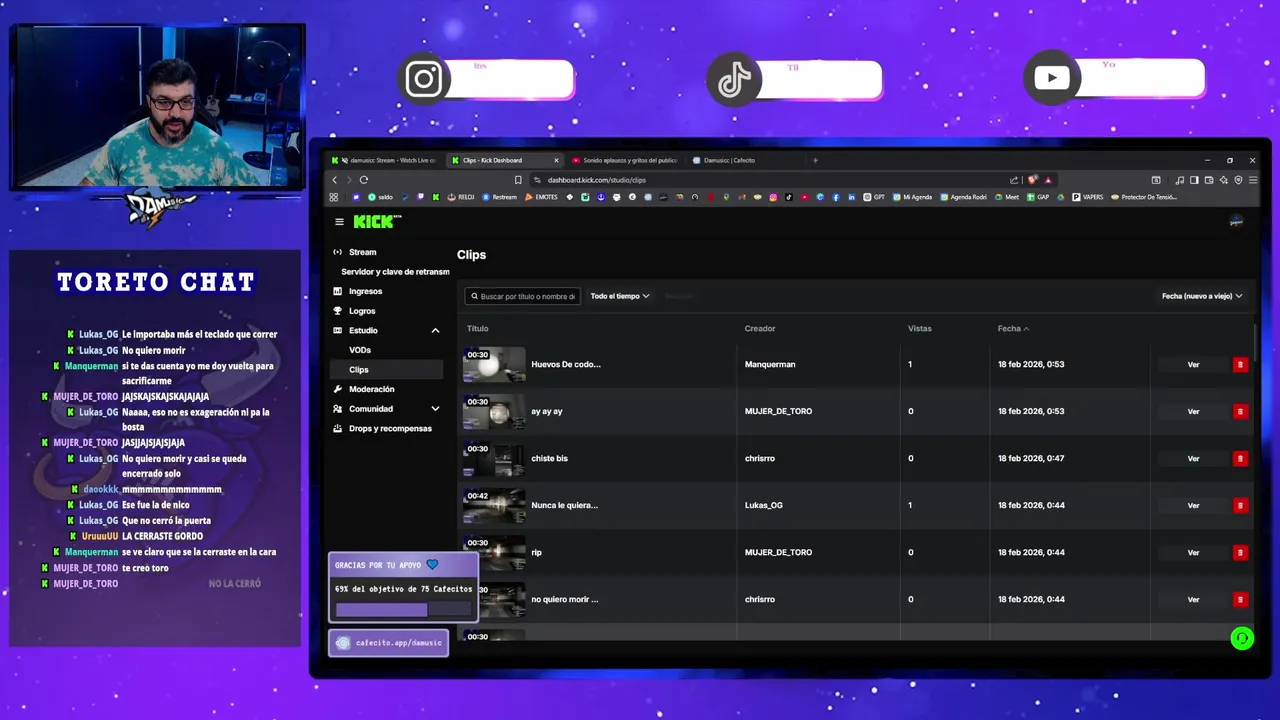The height and width of the screenshot is (720, 1280).
Task: Open the RELOJ bookmark
Action: click(461, 197)
